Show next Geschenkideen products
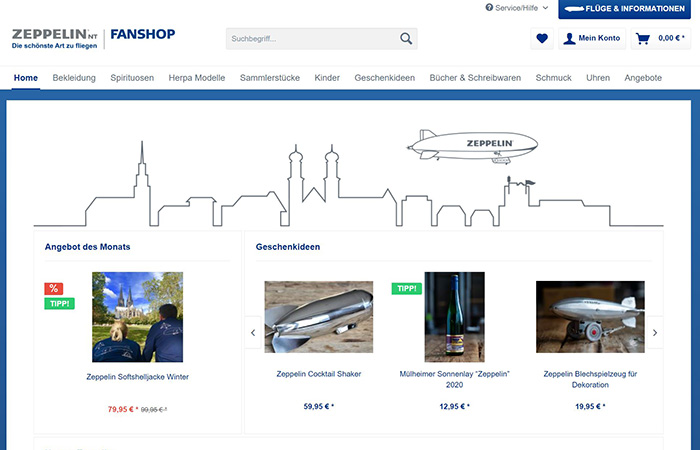This screenshot has width=700, height=450. click(655, 333)
